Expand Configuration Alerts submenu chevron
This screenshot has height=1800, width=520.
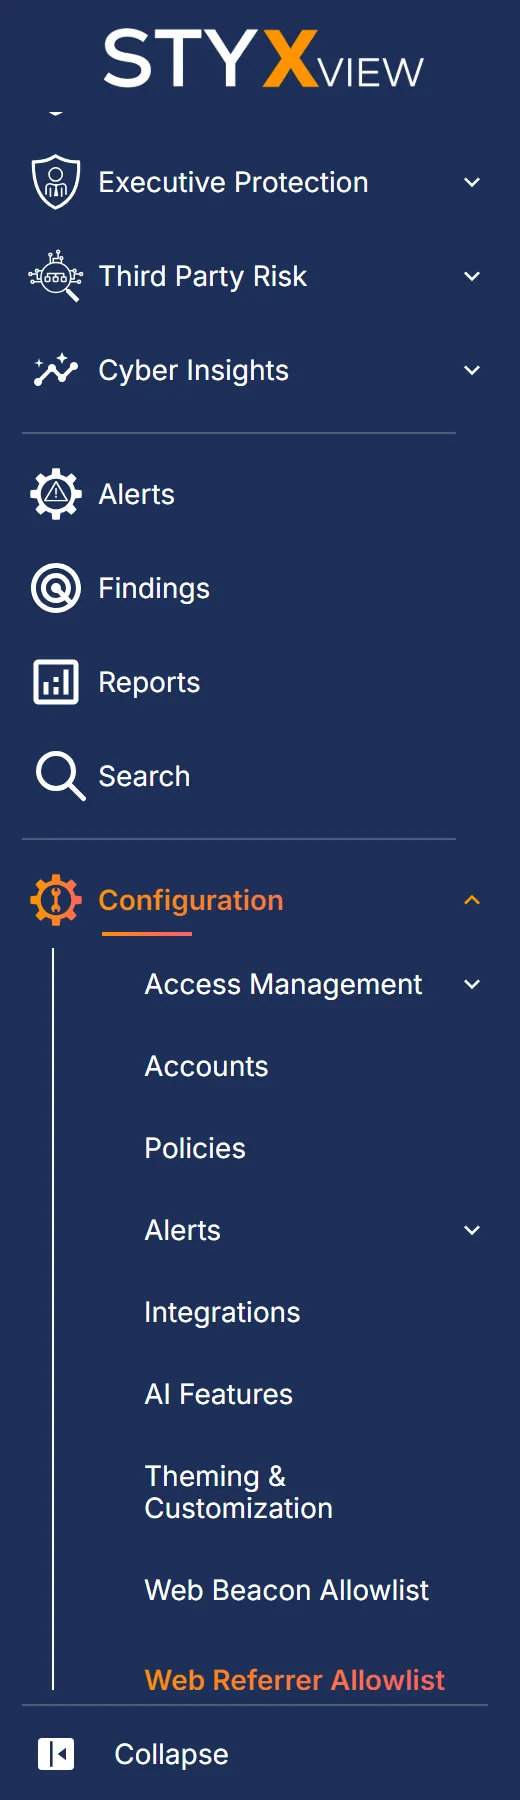472,1230
